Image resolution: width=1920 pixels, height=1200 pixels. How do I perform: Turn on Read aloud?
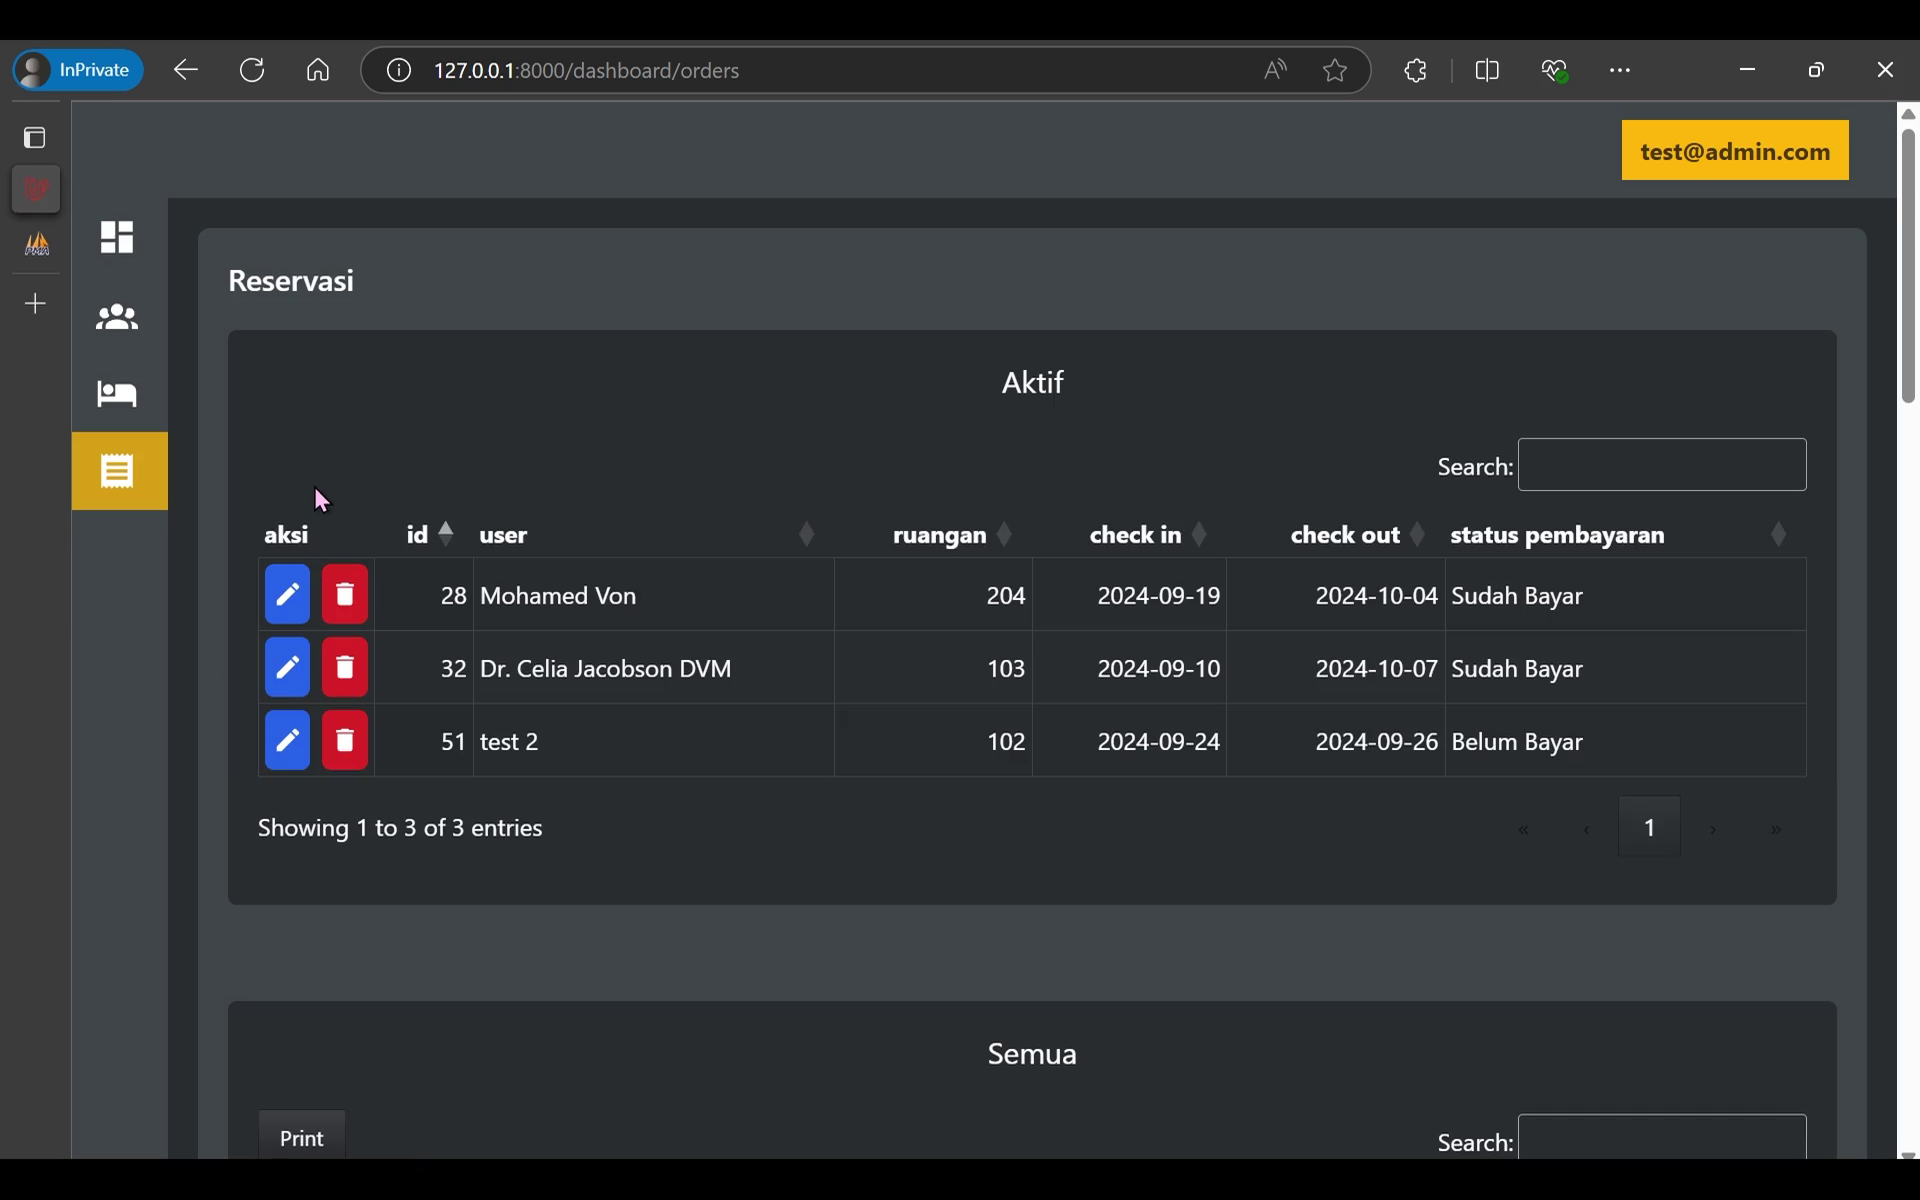(x=1275, y=70)
